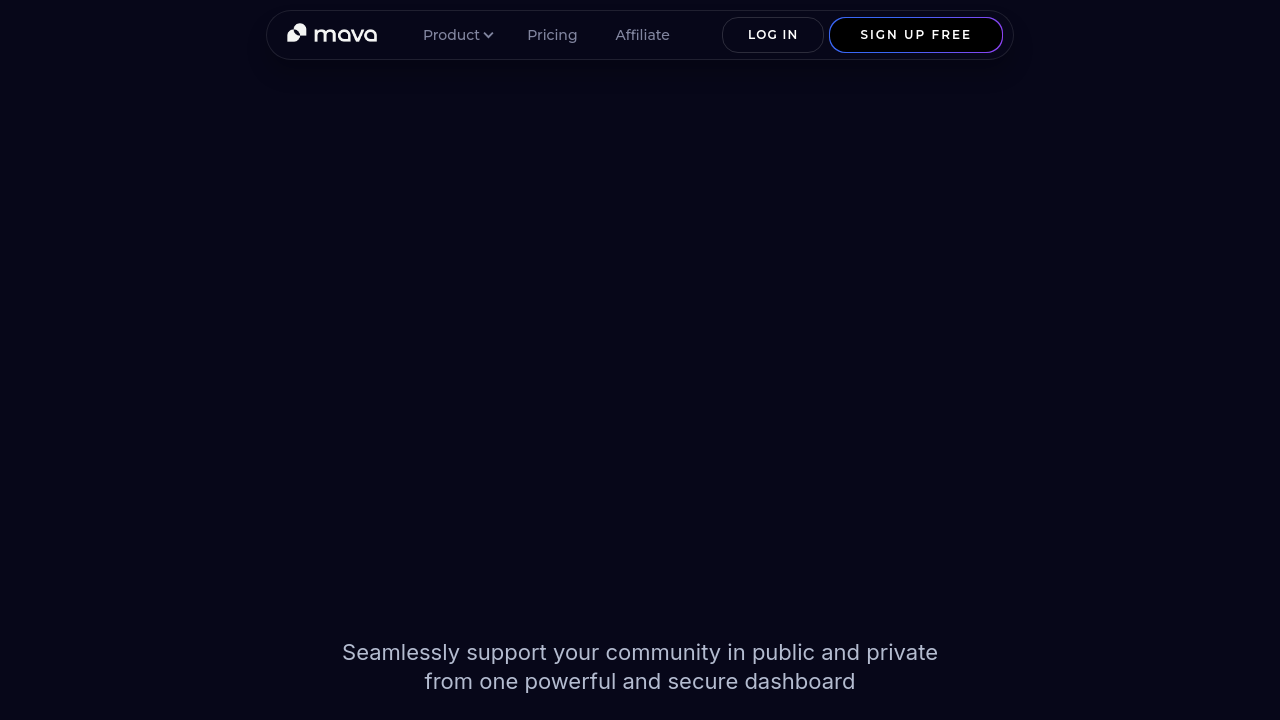Expand the chevron arrow beside Product
This screenshot has width=1280, height=720.
click(x=489, y=36)
